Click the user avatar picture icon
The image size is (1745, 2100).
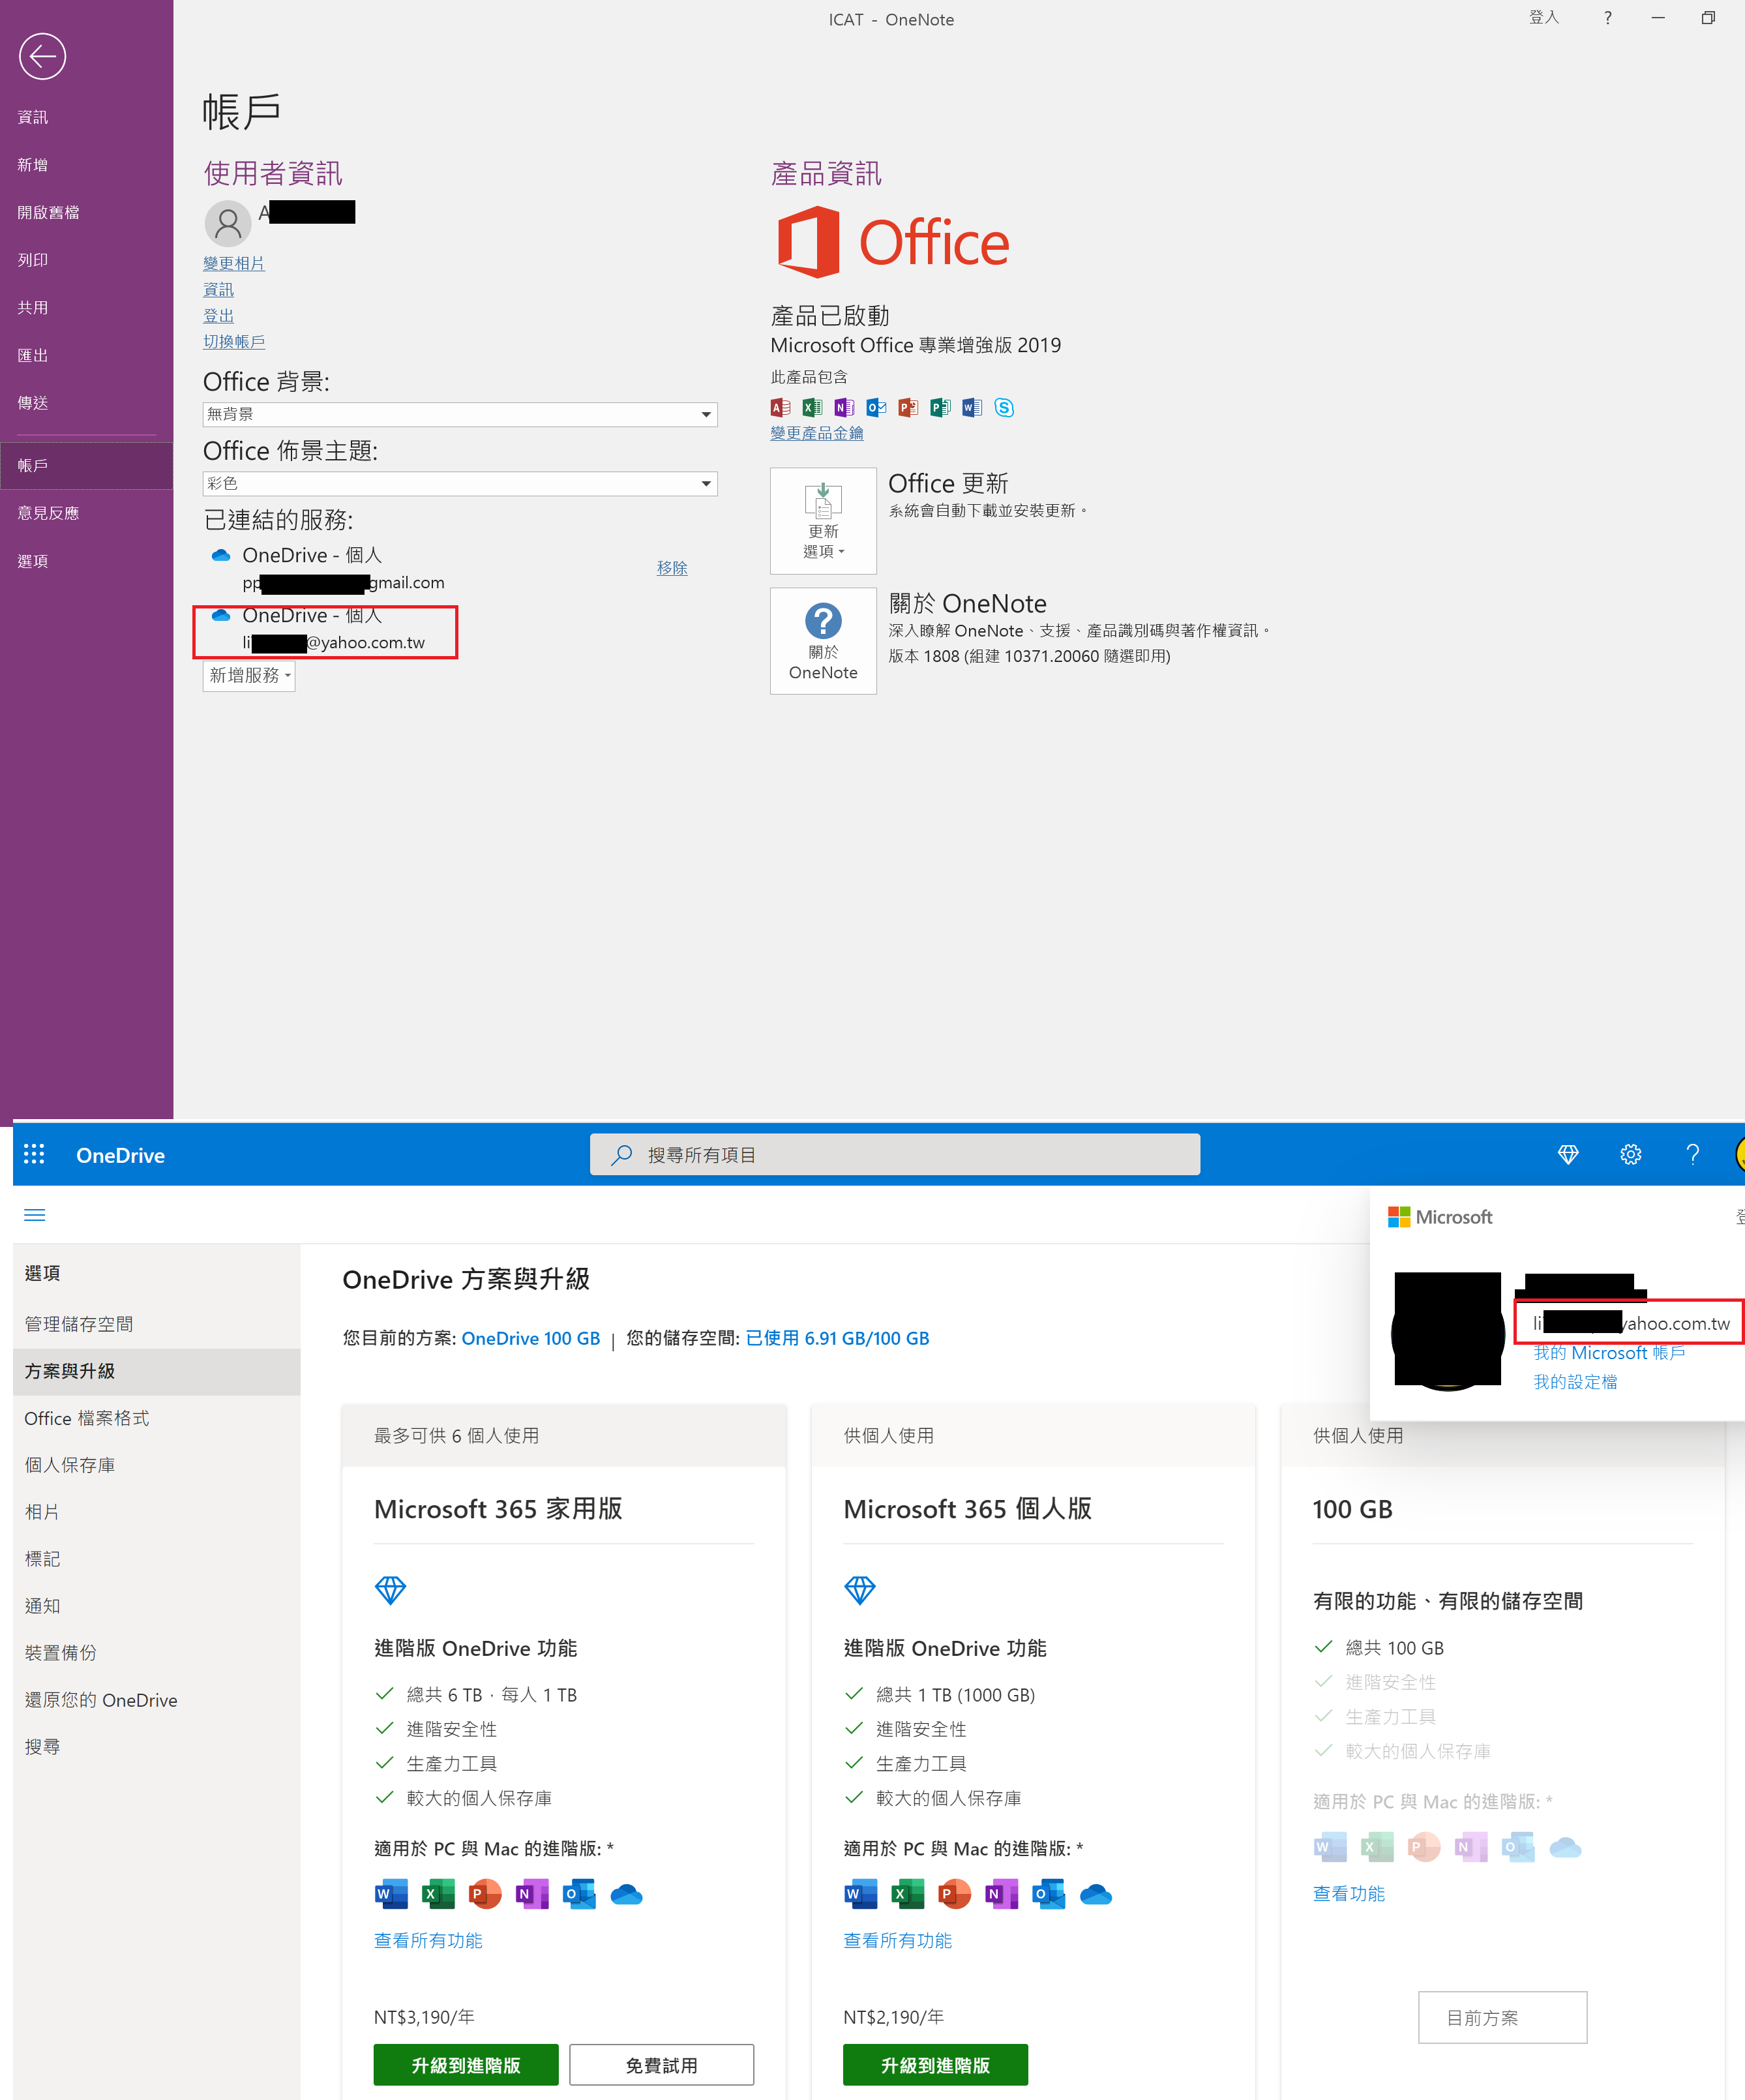coord(228,223)
